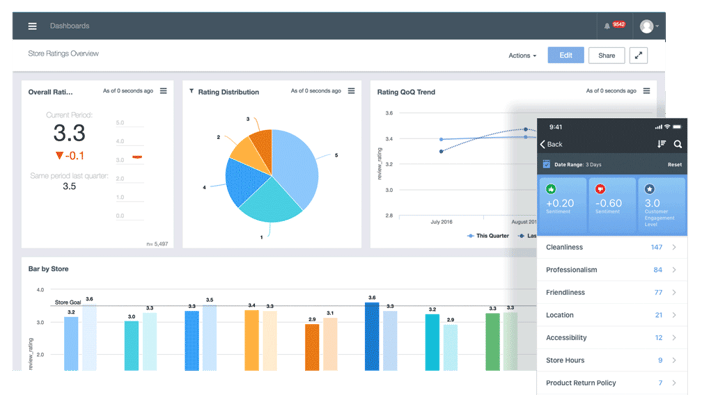
Task: Open the Store Hours row
Action: [x=612, y=360]
